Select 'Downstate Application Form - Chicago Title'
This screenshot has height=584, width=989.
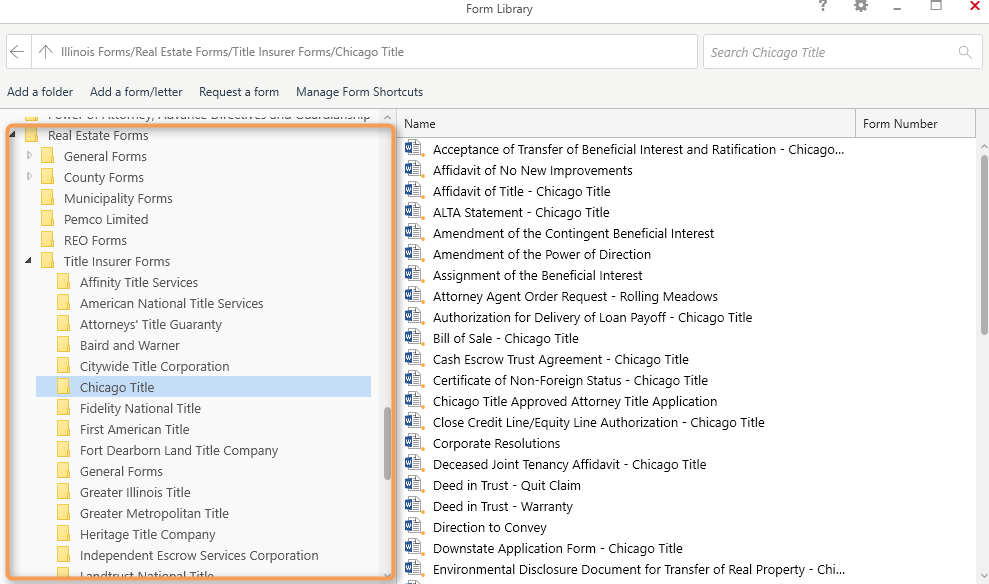coord(558,549)
